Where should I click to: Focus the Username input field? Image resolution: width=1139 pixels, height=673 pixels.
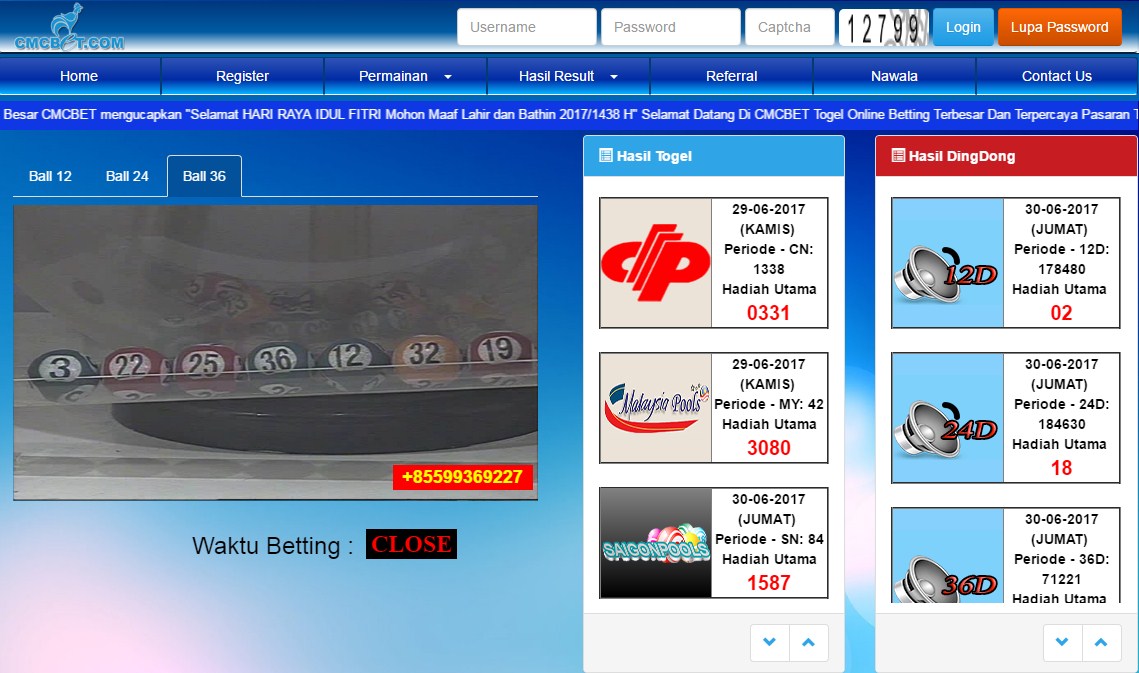click(527, 27)
